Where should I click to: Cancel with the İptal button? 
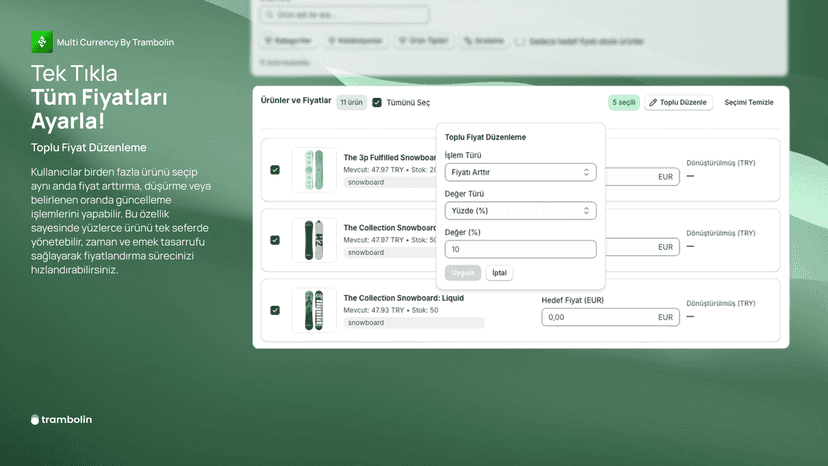(x=499, y=273)
